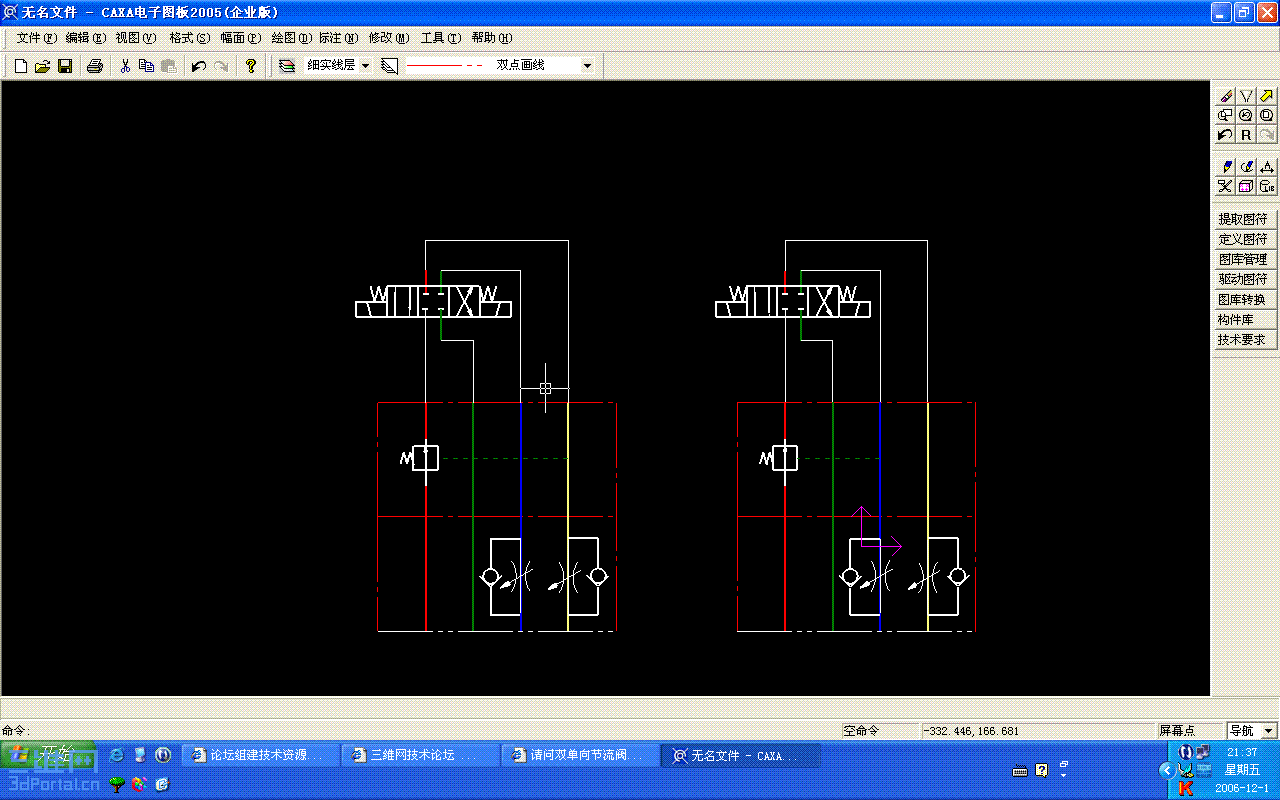Click the coordinate readout -332.446,166.681
Viewport: 1280px width, 800px height.
point(1038,731)
